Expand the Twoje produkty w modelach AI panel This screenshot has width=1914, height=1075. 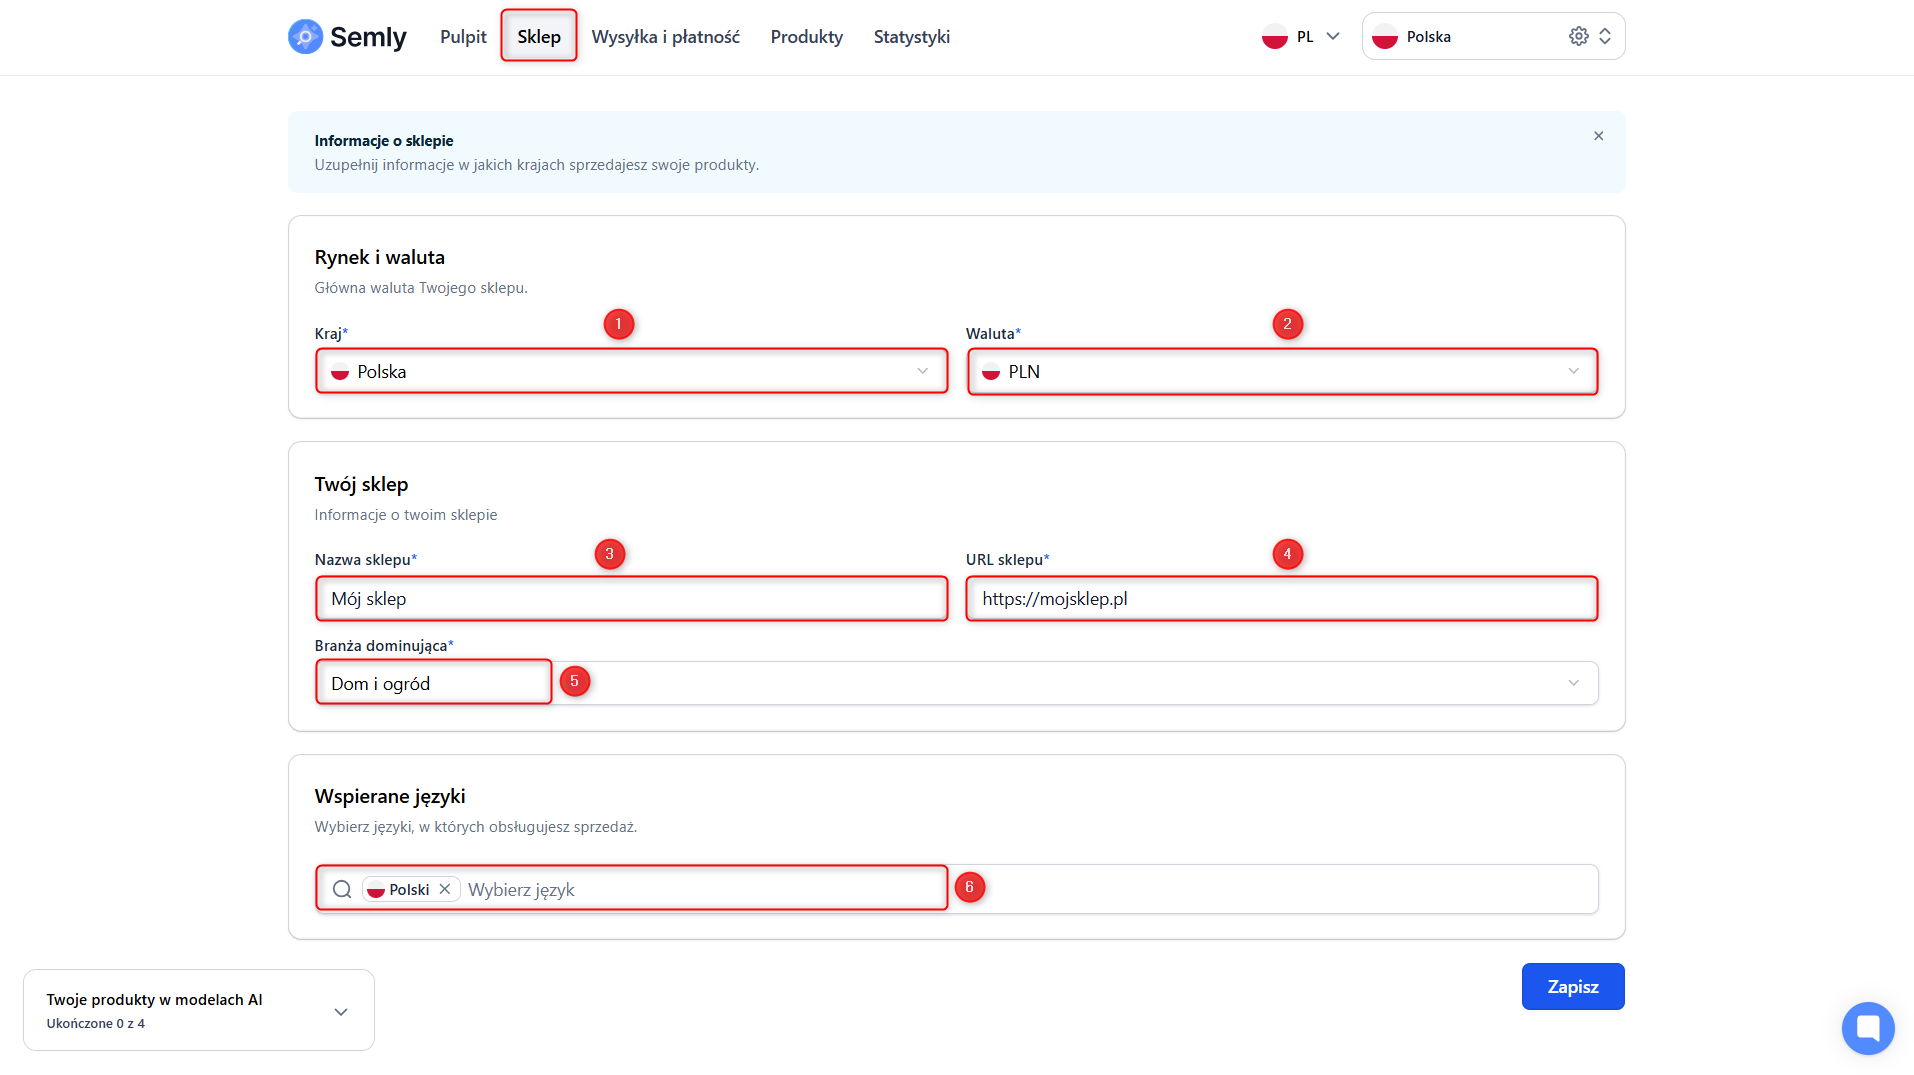click(x=341, y=1011)
